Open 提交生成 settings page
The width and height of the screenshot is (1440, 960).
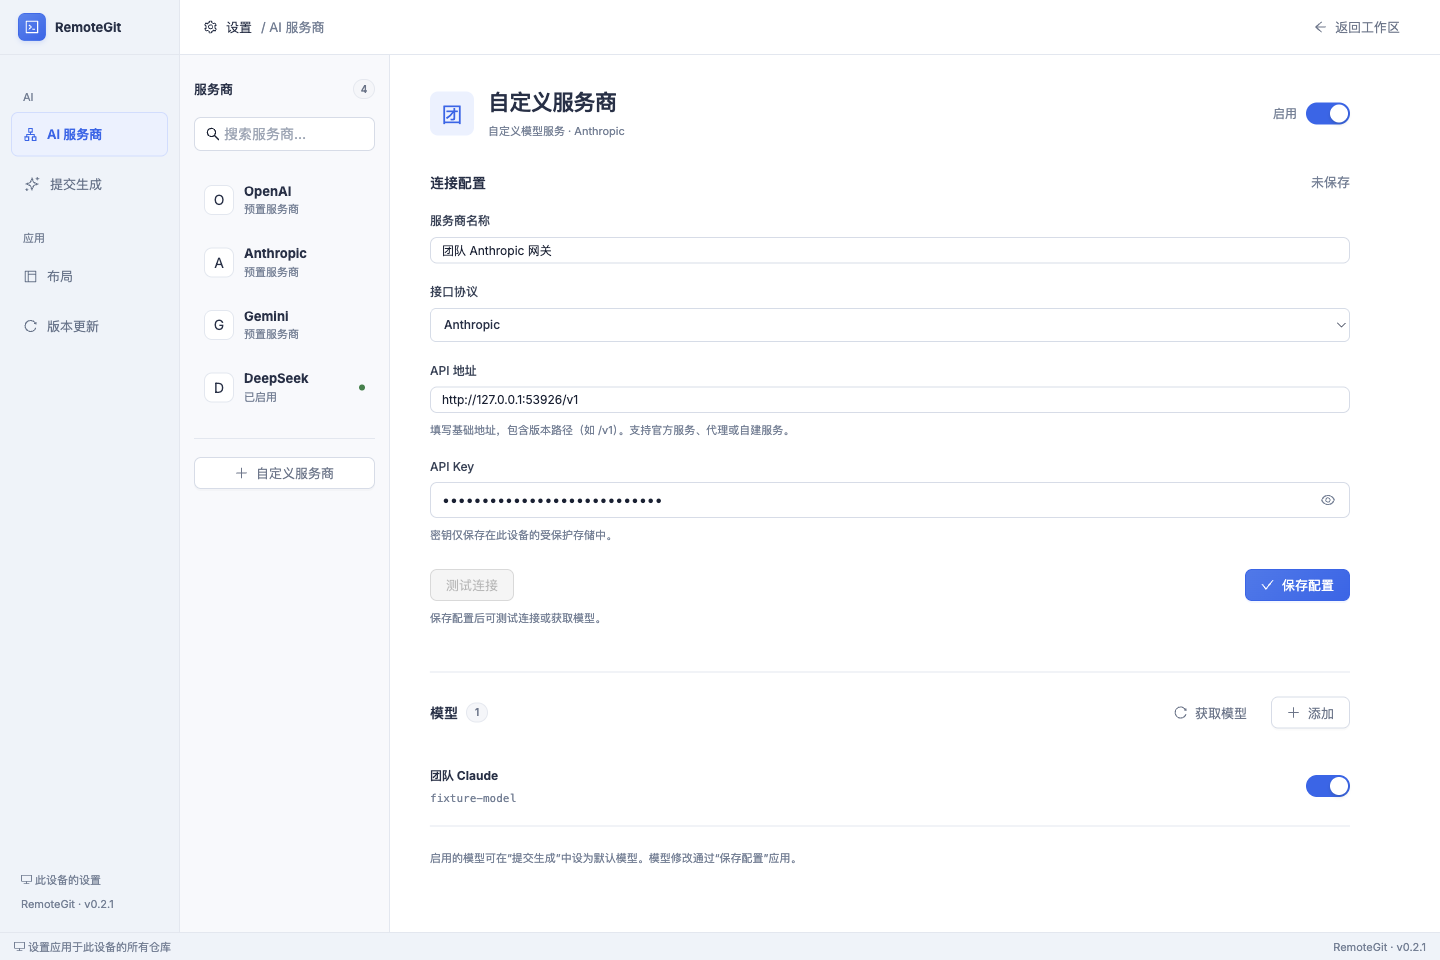pyautogui.click(x=89, y=184)
